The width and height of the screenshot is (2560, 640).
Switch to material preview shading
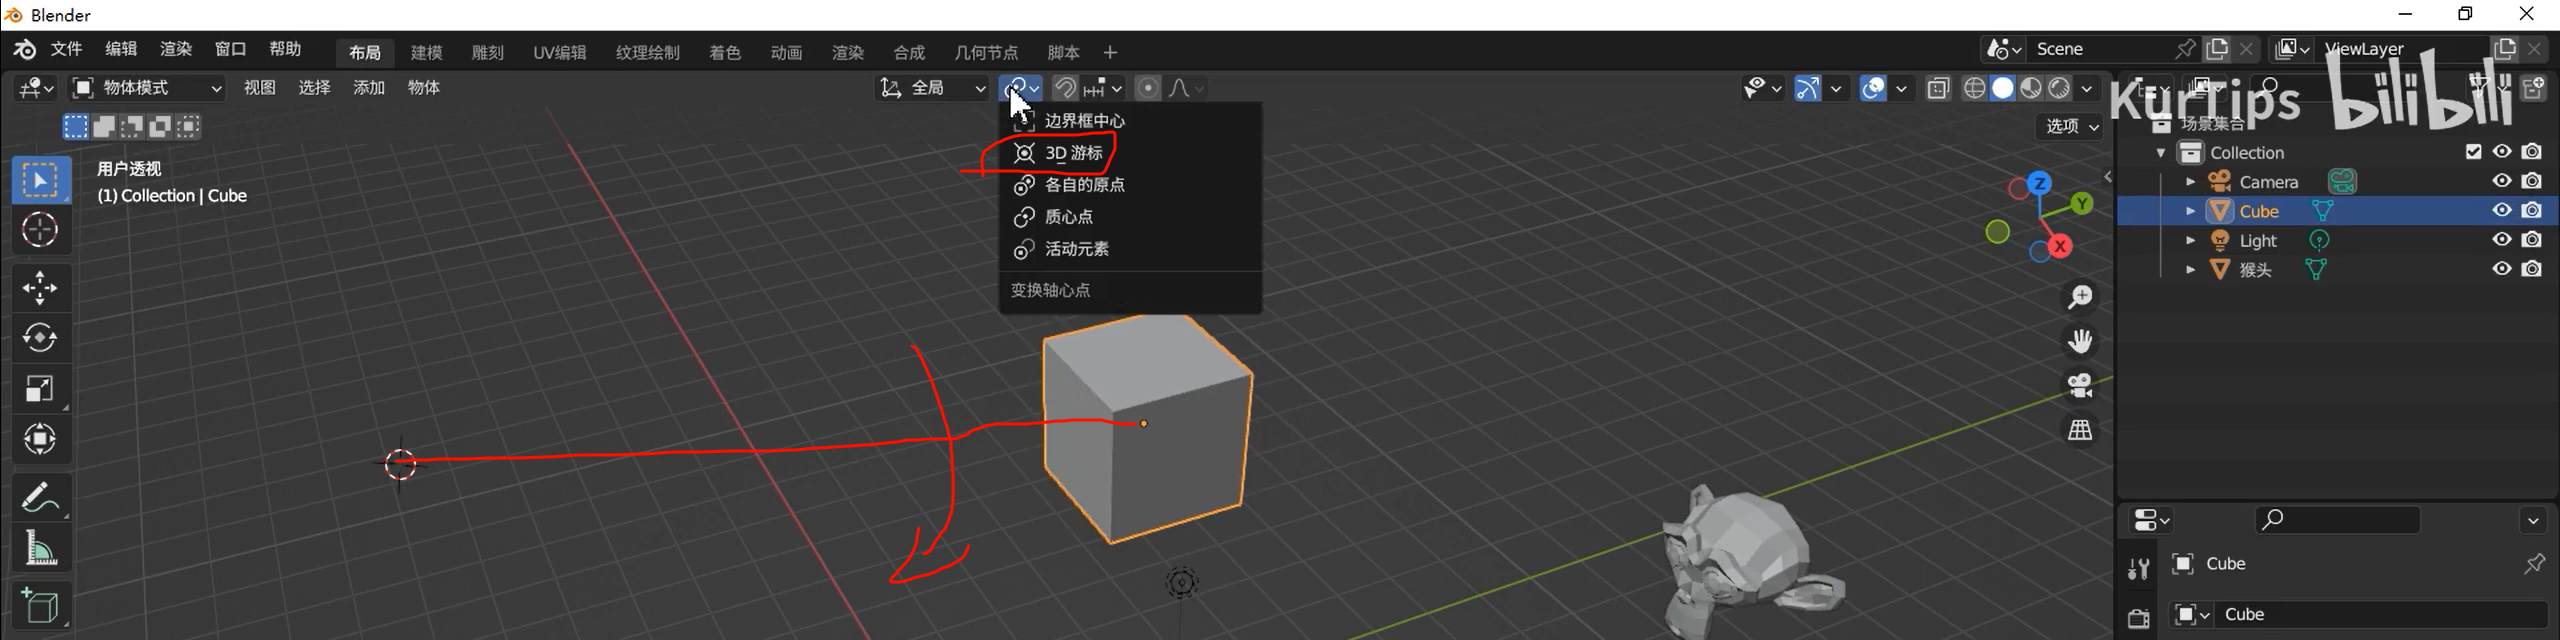pyautogui.click(x=2030, y=88)
